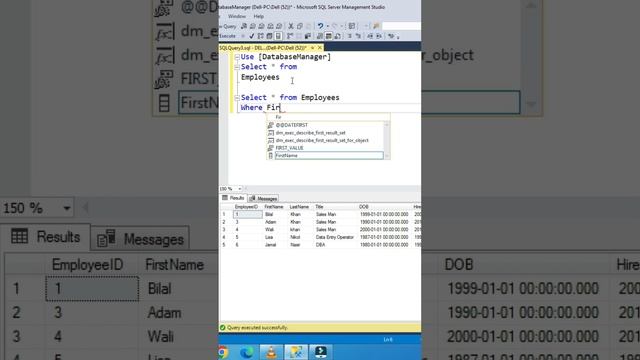Click the IntelliSense list scrollbar
The height and width of the screenshot is (360, 640).
tap(387, 140)
